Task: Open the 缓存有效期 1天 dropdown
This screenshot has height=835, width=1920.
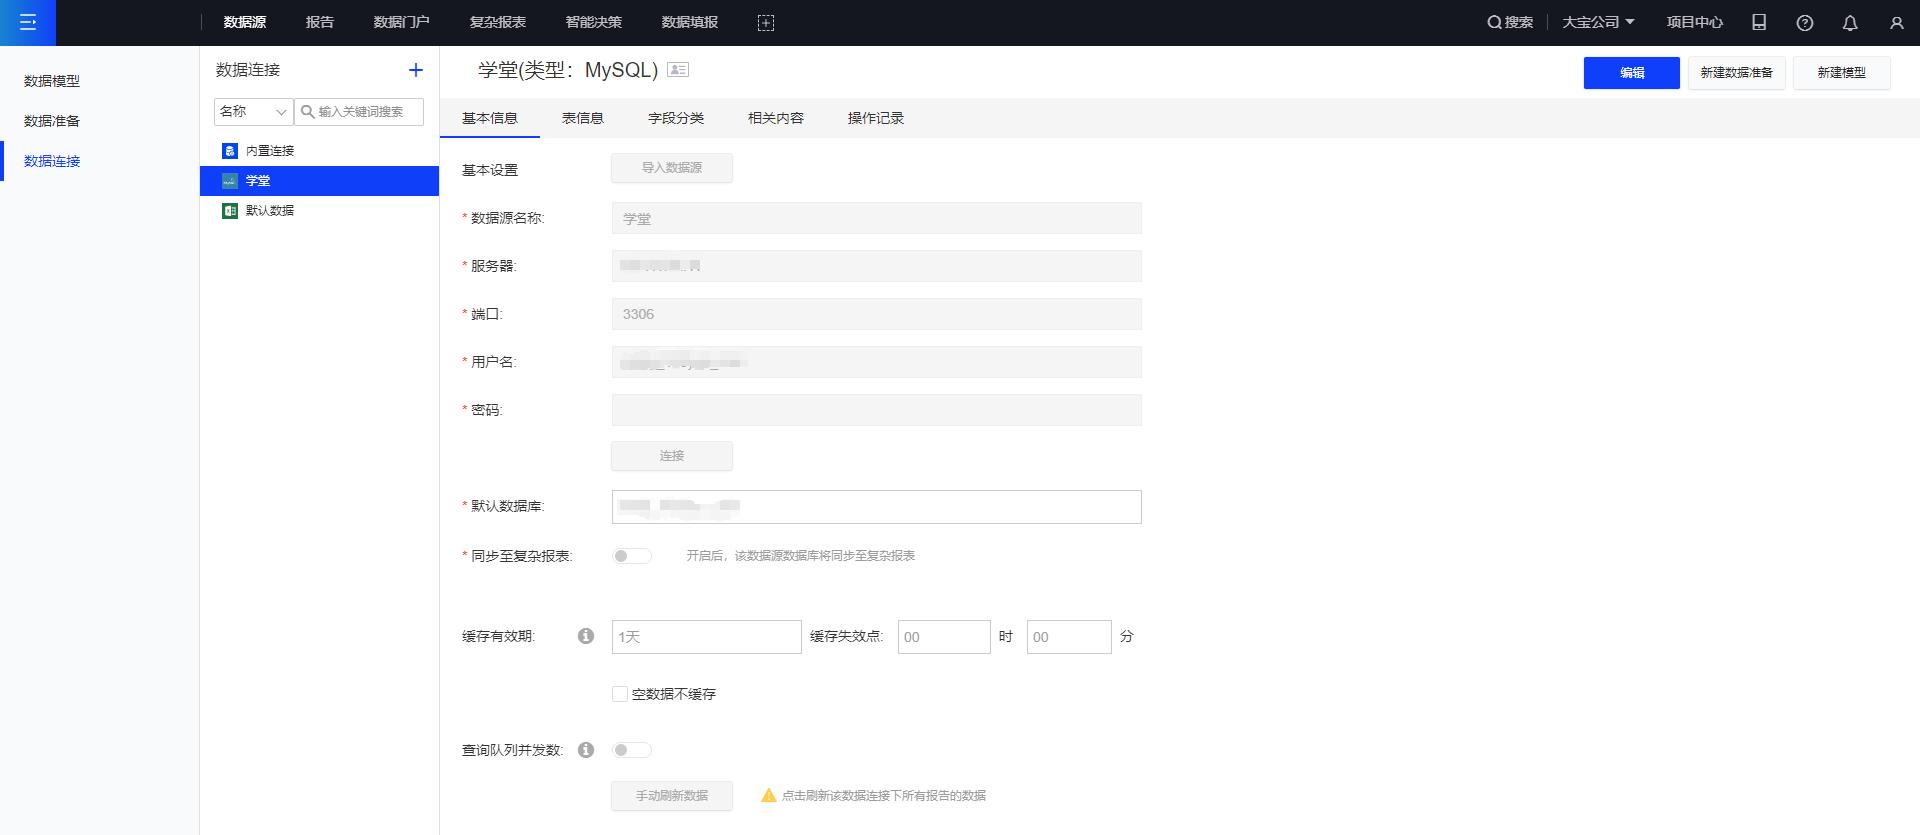Action: (x=706, y=637)
